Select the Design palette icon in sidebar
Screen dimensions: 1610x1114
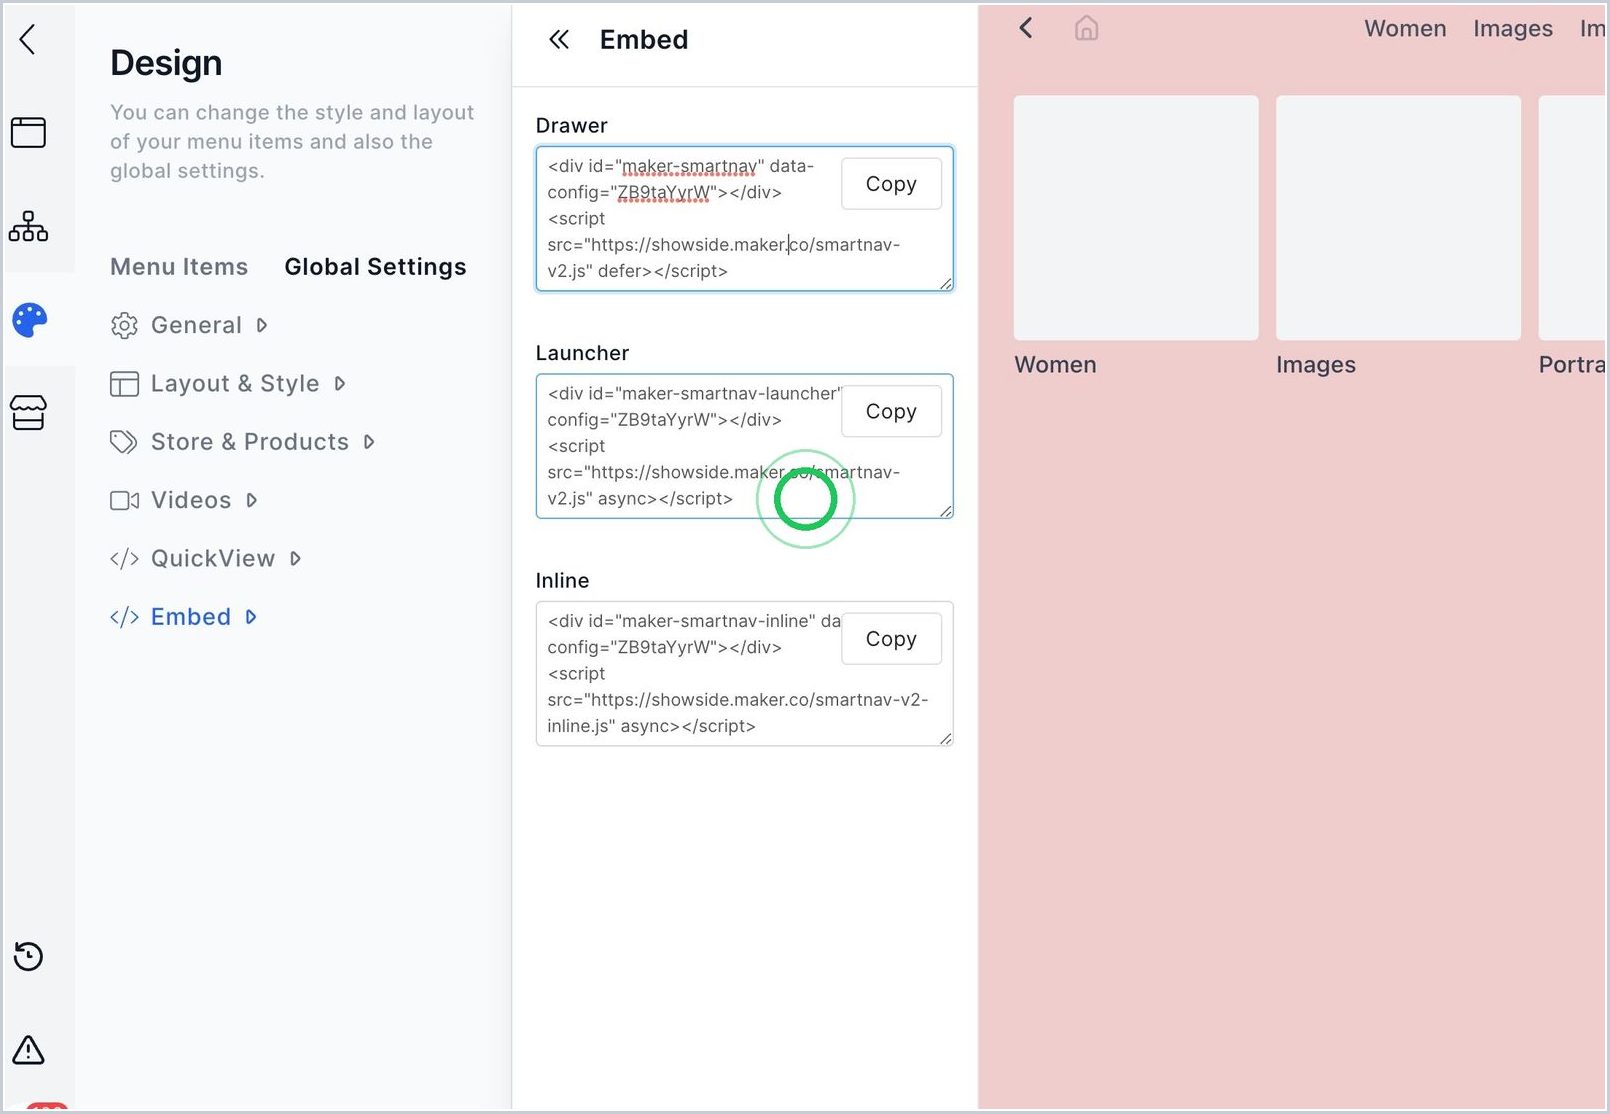coord(29,320)
